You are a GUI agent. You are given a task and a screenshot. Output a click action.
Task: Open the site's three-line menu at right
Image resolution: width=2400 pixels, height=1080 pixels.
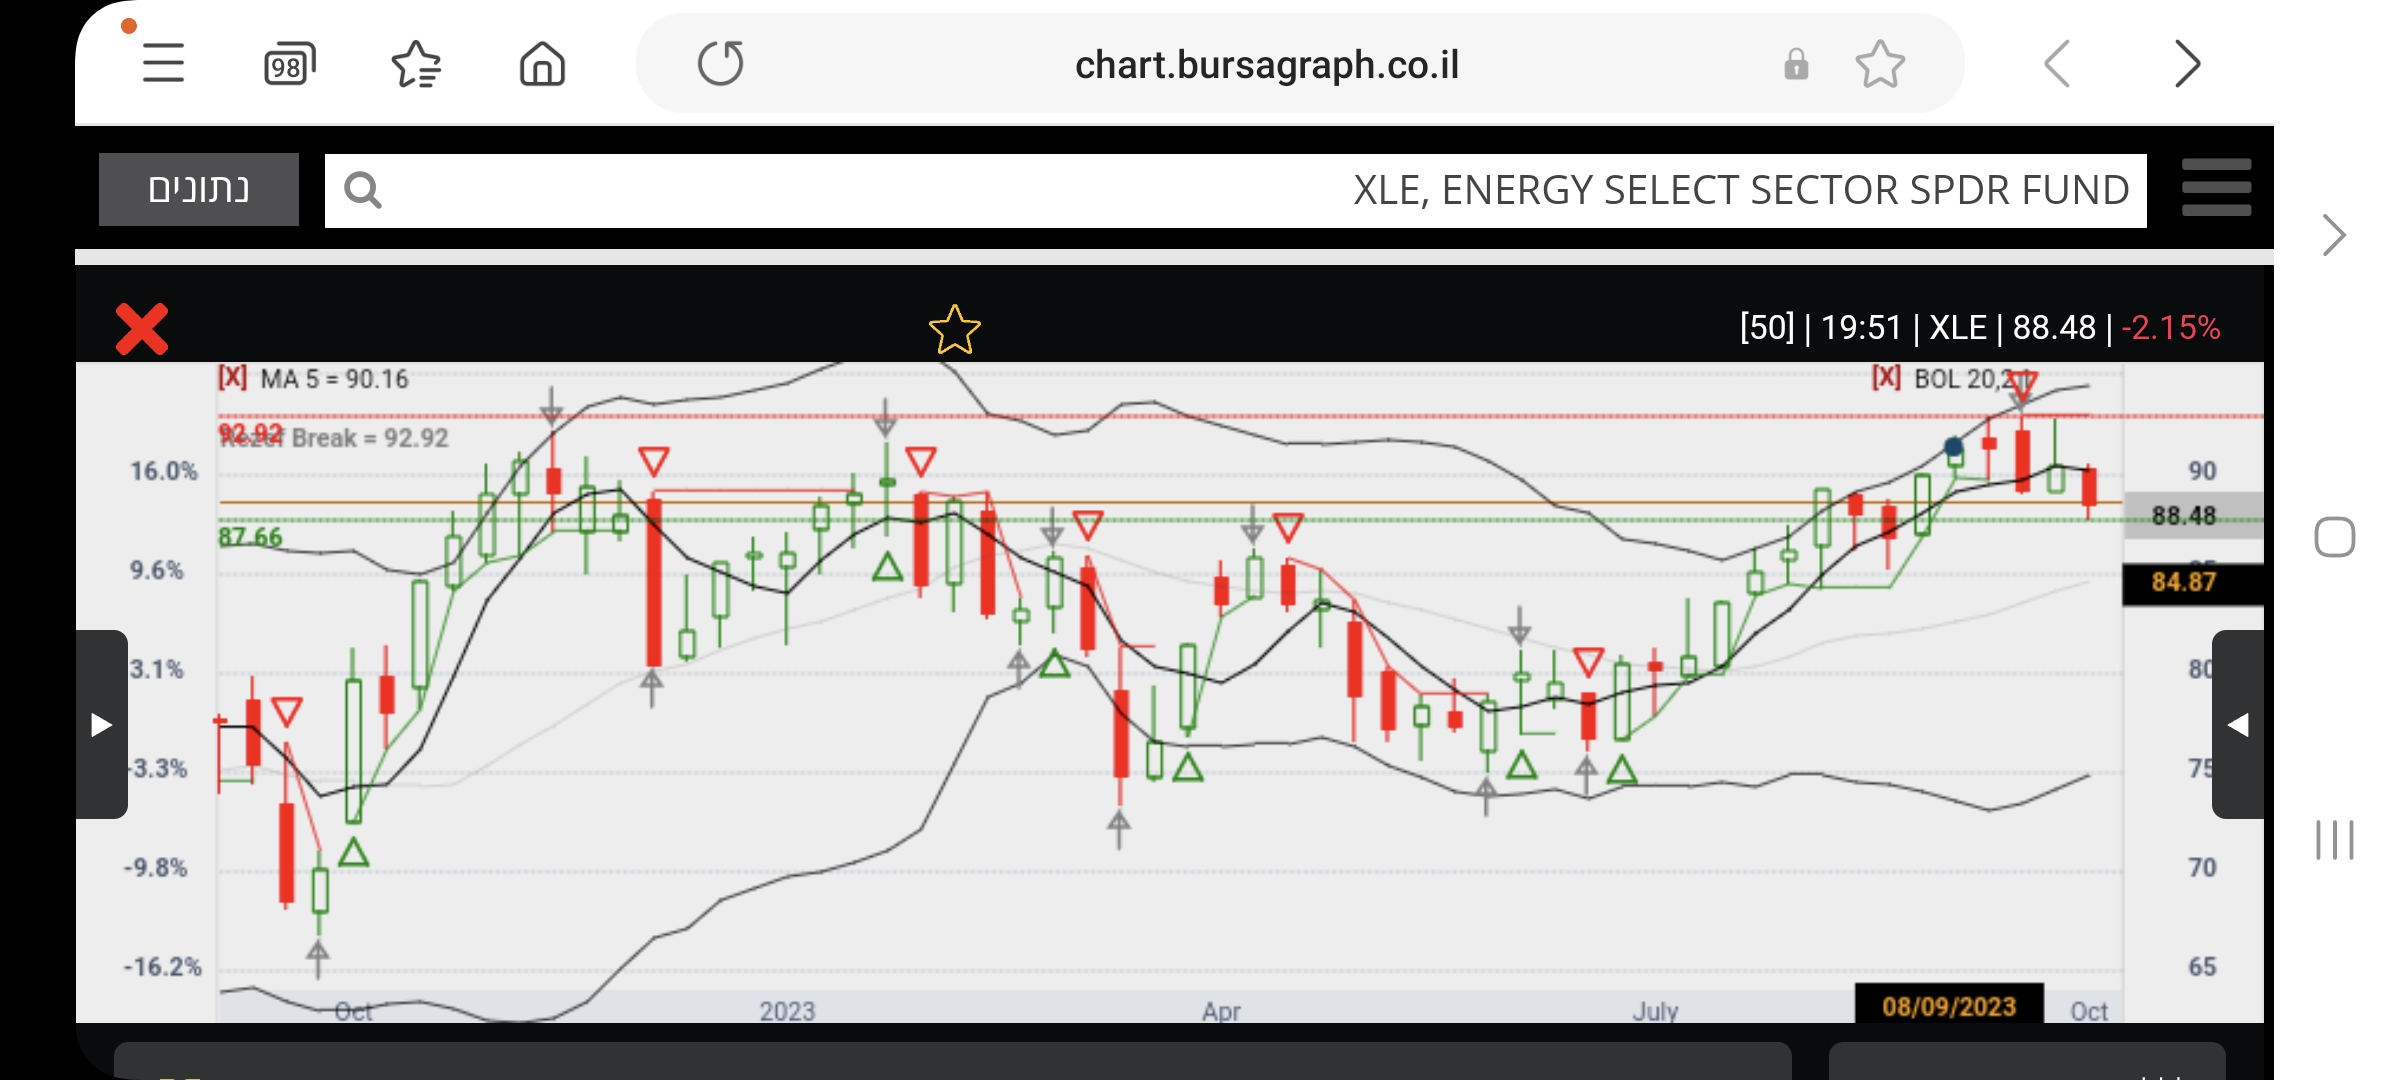point(2216,188)
